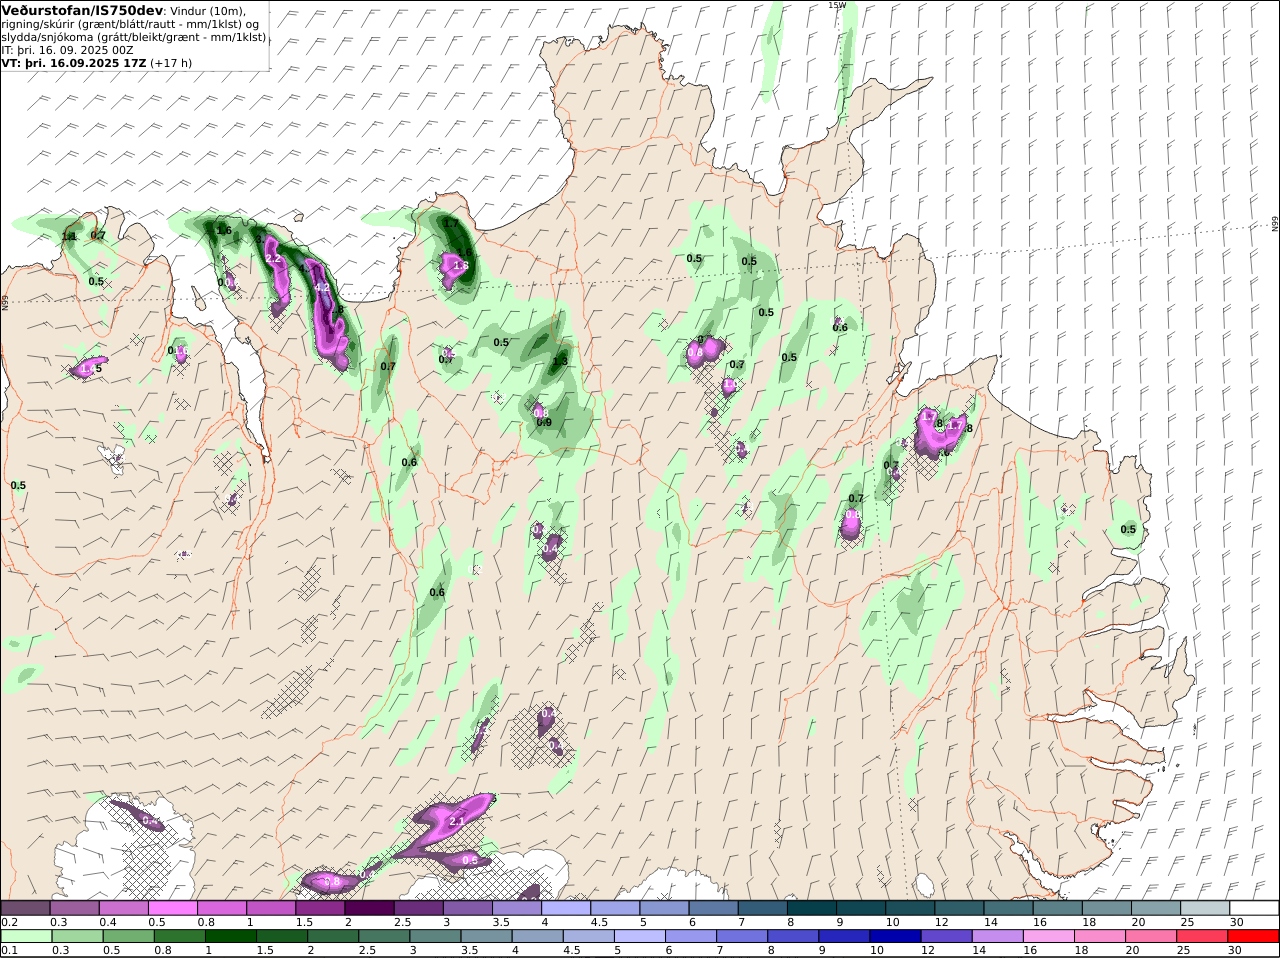Pick the grey swatch between 20 and 25 in the top legend row
The height and width of the screenshot is (958, 1280).
pos(1155,908)
